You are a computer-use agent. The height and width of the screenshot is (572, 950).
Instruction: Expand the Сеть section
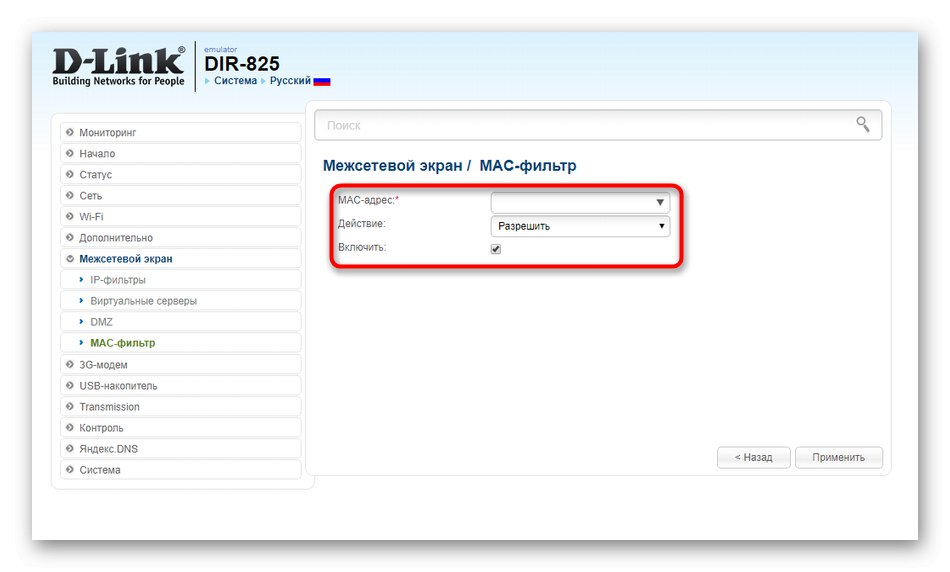(181, 196)
